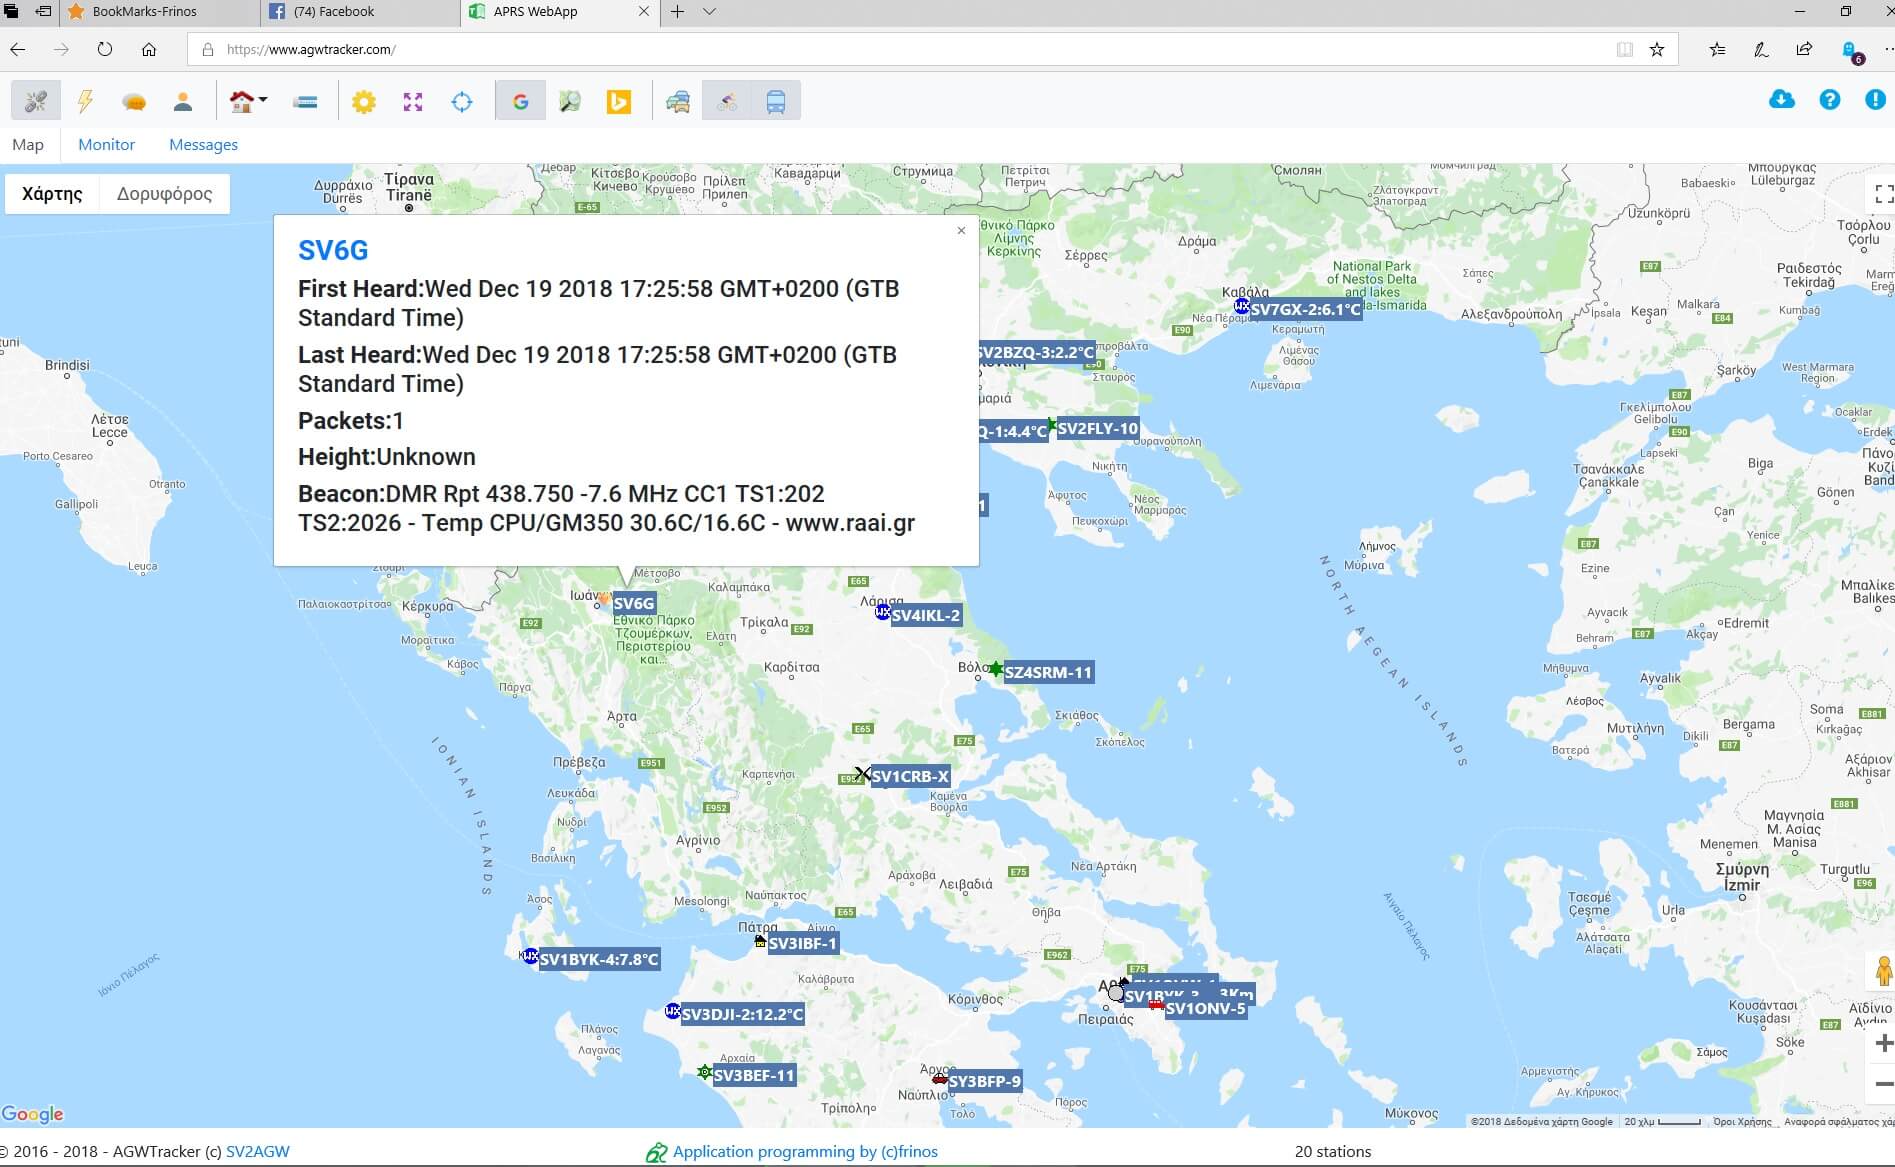Open the browser tab actions chevron
Image resolution: width=1895 pixels, height=1167 pixels.
pyautogui.click(x=710, y=12)
